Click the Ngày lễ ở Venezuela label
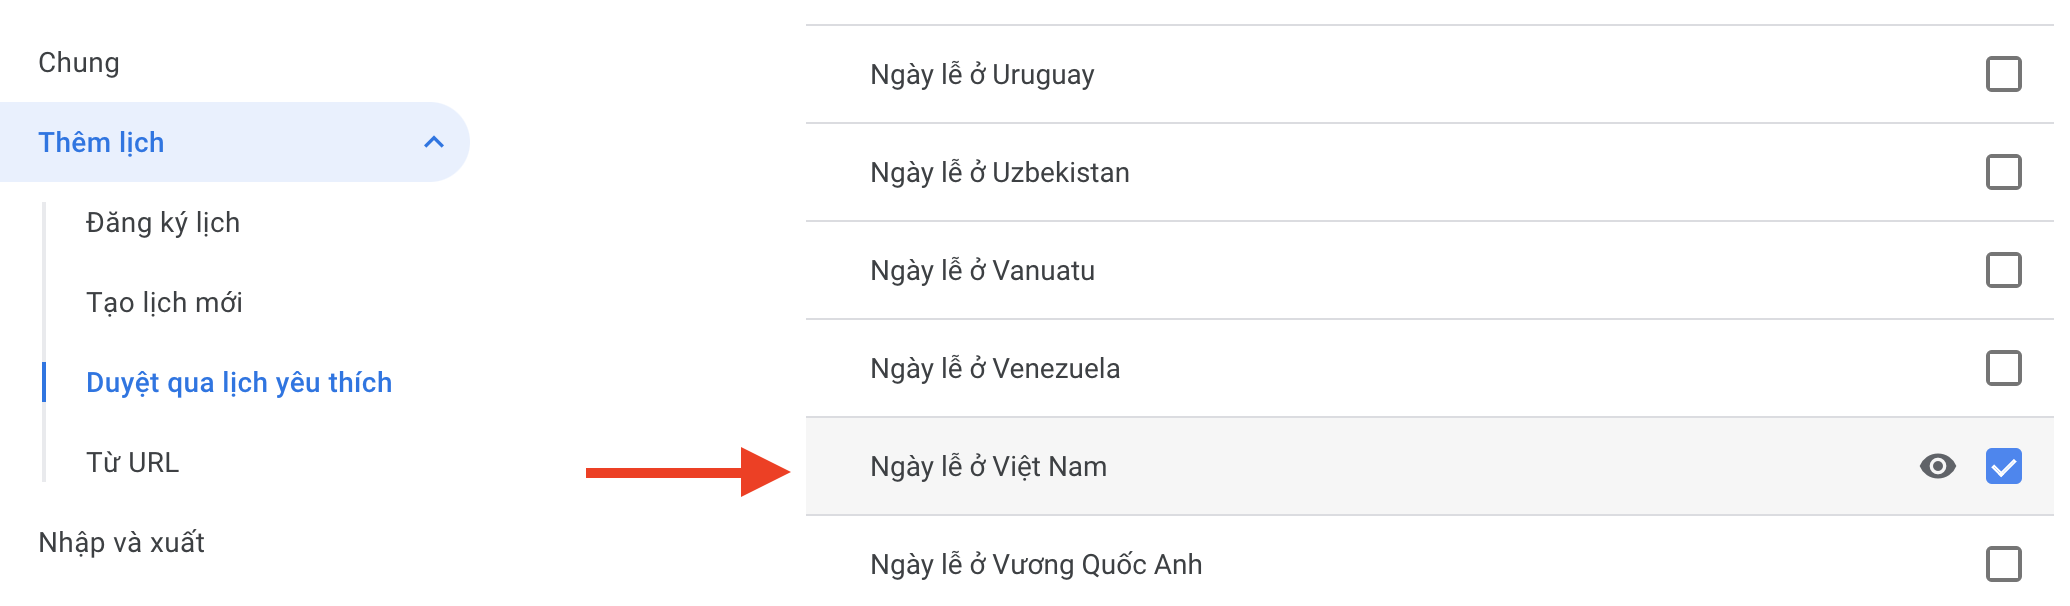 (x=995, y=369)
